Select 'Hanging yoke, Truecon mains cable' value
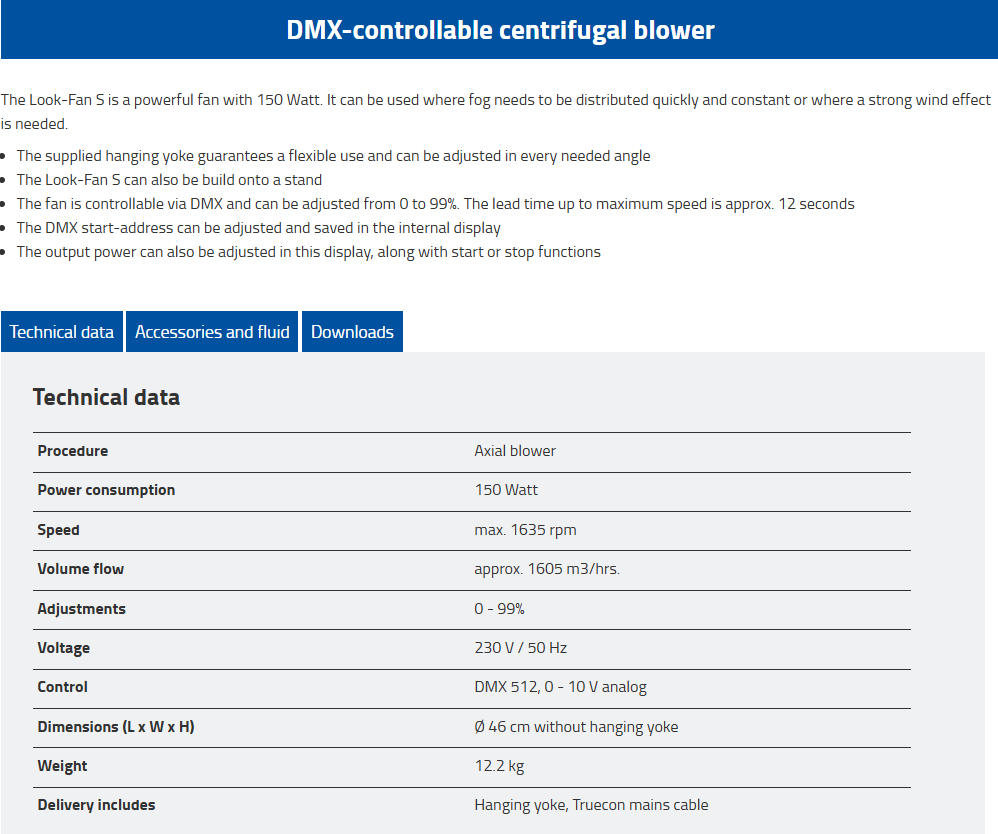Viewport: 998px width, 834px height. 591,805
